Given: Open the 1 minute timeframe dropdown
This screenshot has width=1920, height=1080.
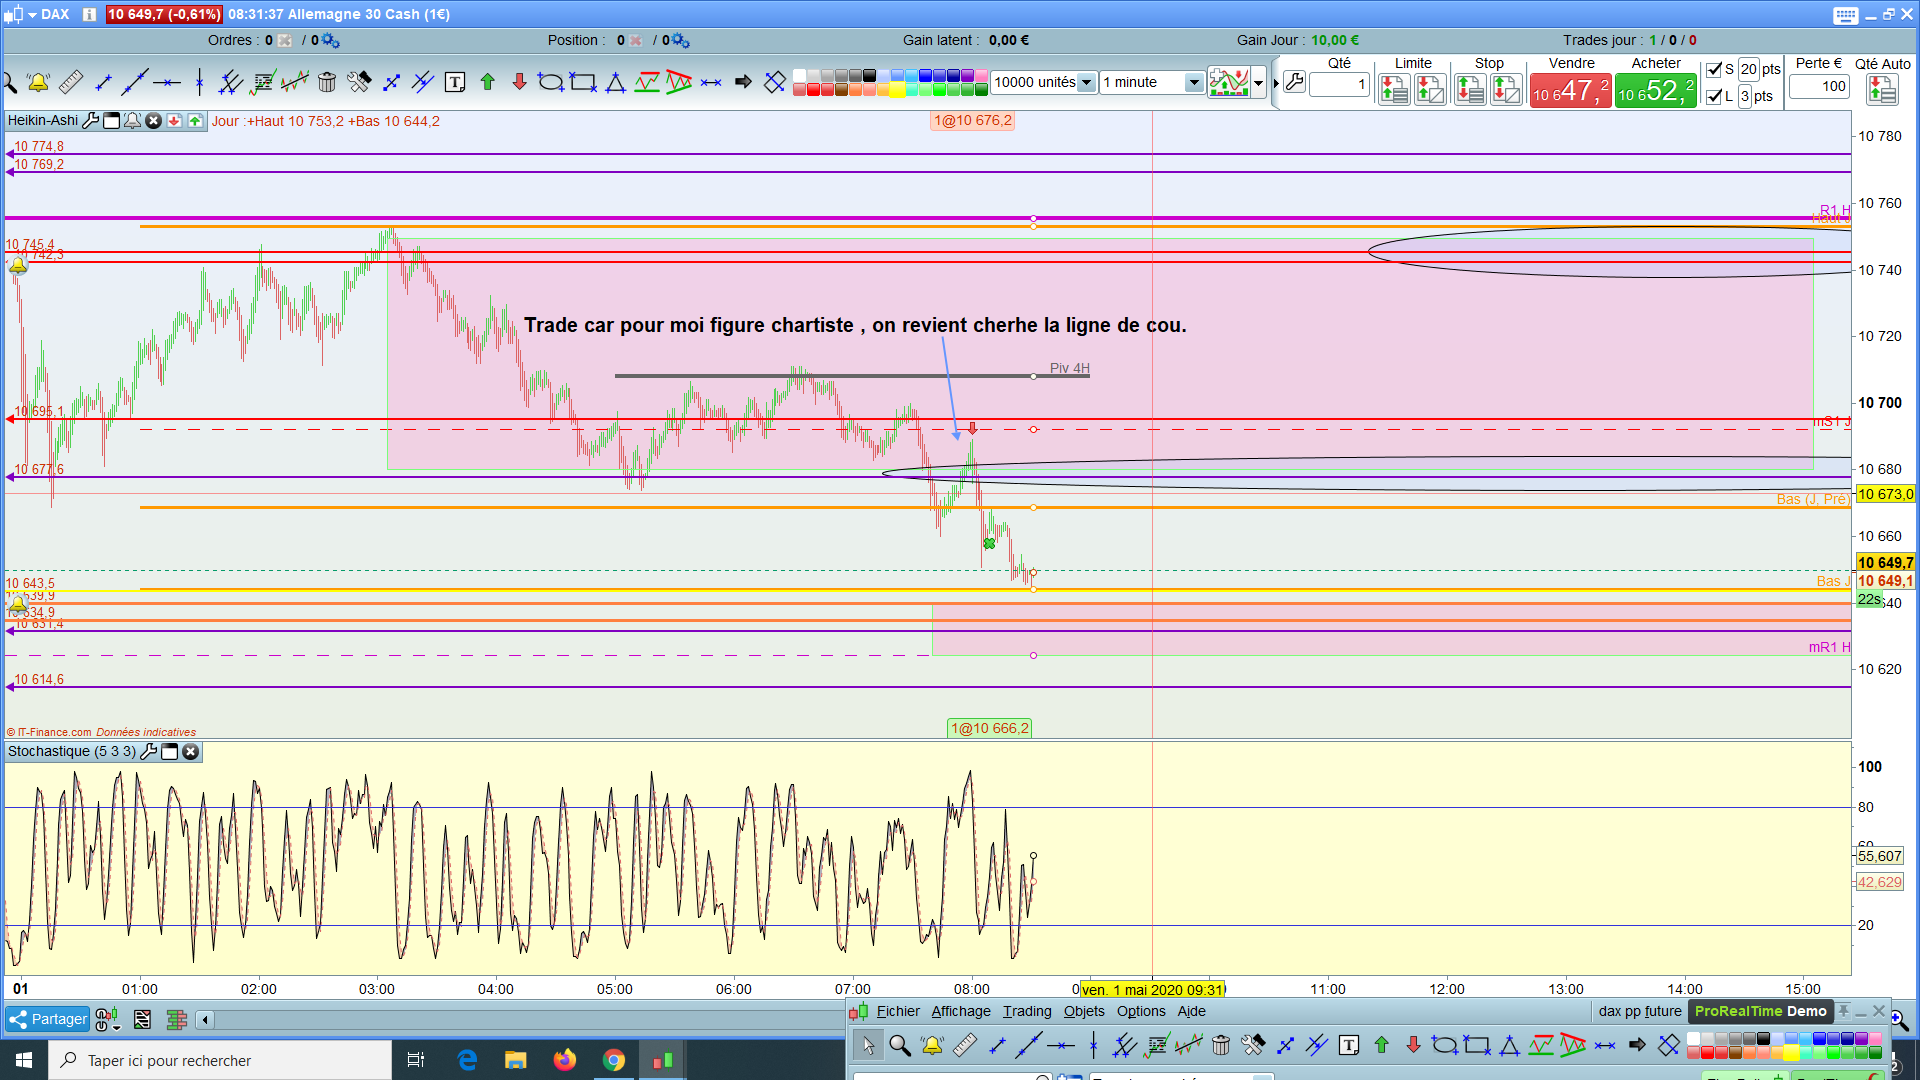Looking at the screenshot, I should point(1193,83).
